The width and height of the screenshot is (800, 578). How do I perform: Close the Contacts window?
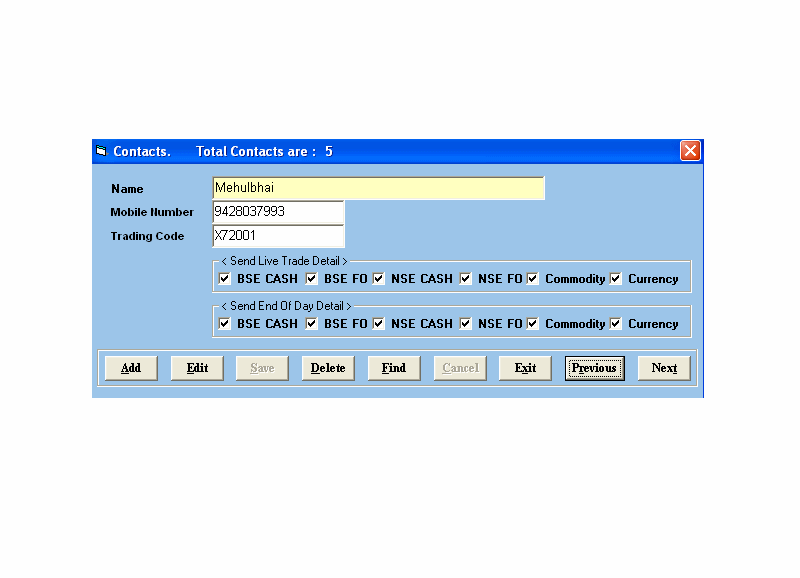tap(690, 151)
